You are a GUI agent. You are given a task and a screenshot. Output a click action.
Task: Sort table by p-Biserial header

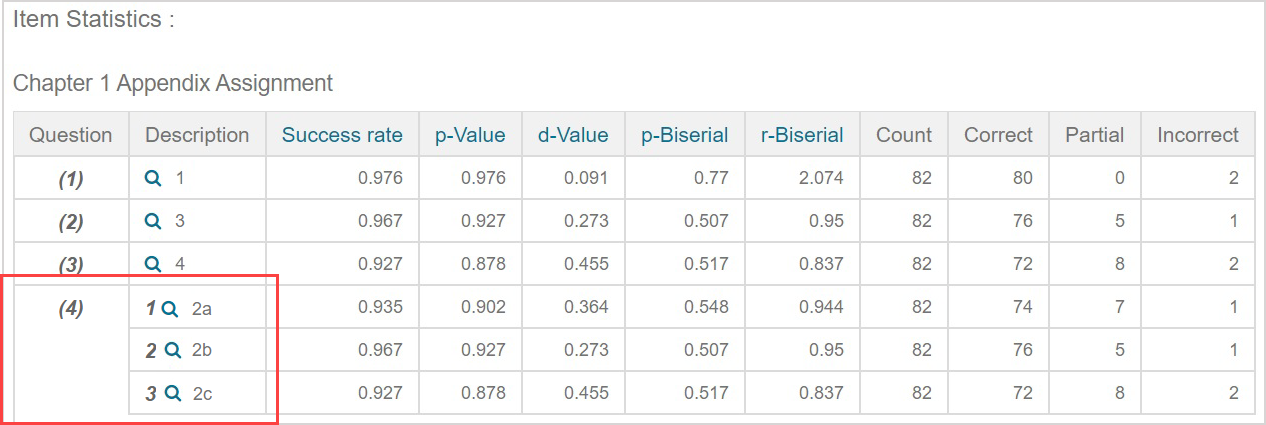pos(685,135)
